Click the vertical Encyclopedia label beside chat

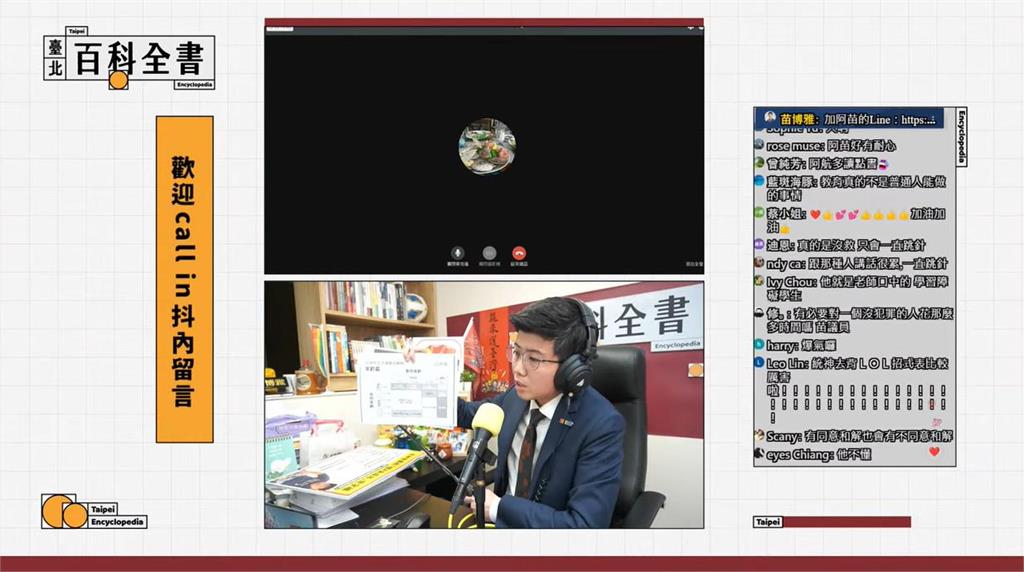click(x=961, y=137)
